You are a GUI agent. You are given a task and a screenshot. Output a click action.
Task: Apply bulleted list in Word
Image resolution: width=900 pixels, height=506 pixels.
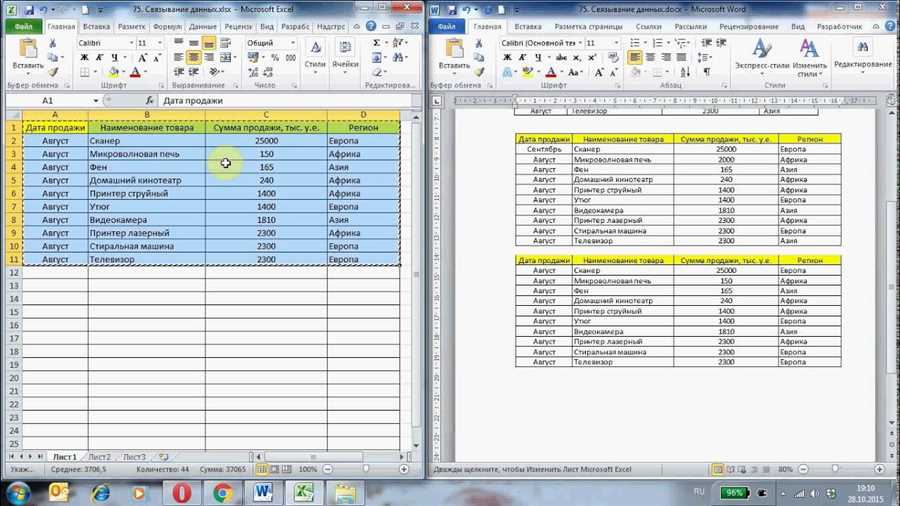[x=635, y=43]
